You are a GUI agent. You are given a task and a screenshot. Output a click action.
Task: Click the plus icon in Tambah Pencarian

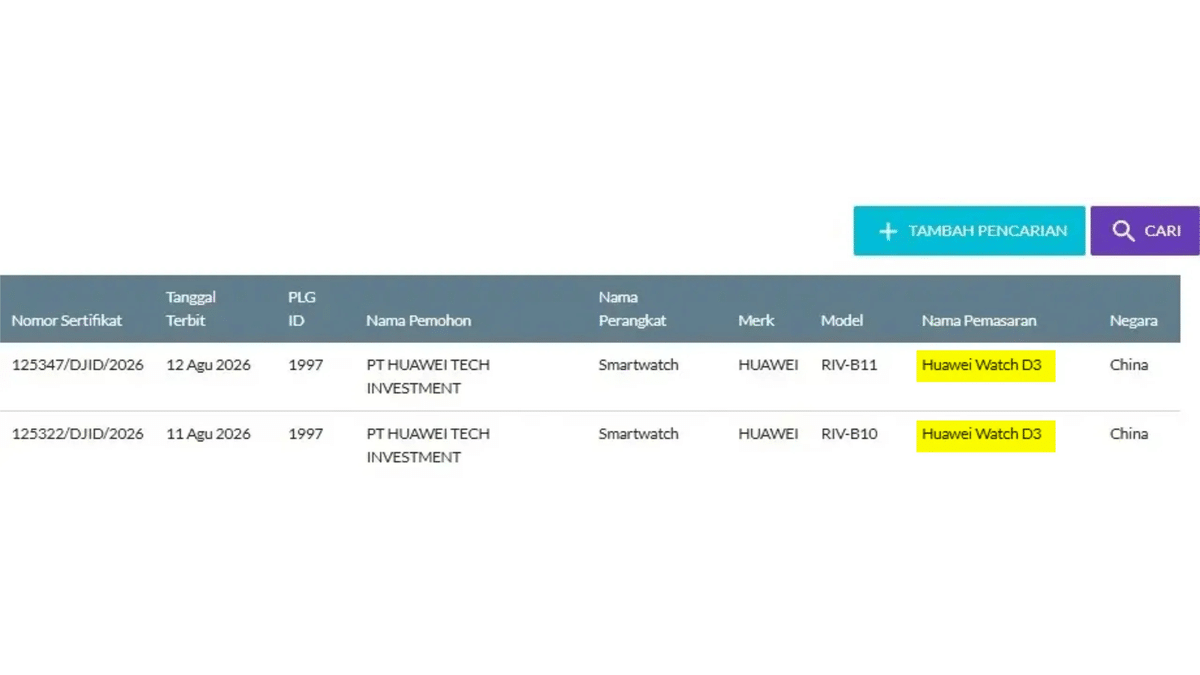(x=887, y=231)
